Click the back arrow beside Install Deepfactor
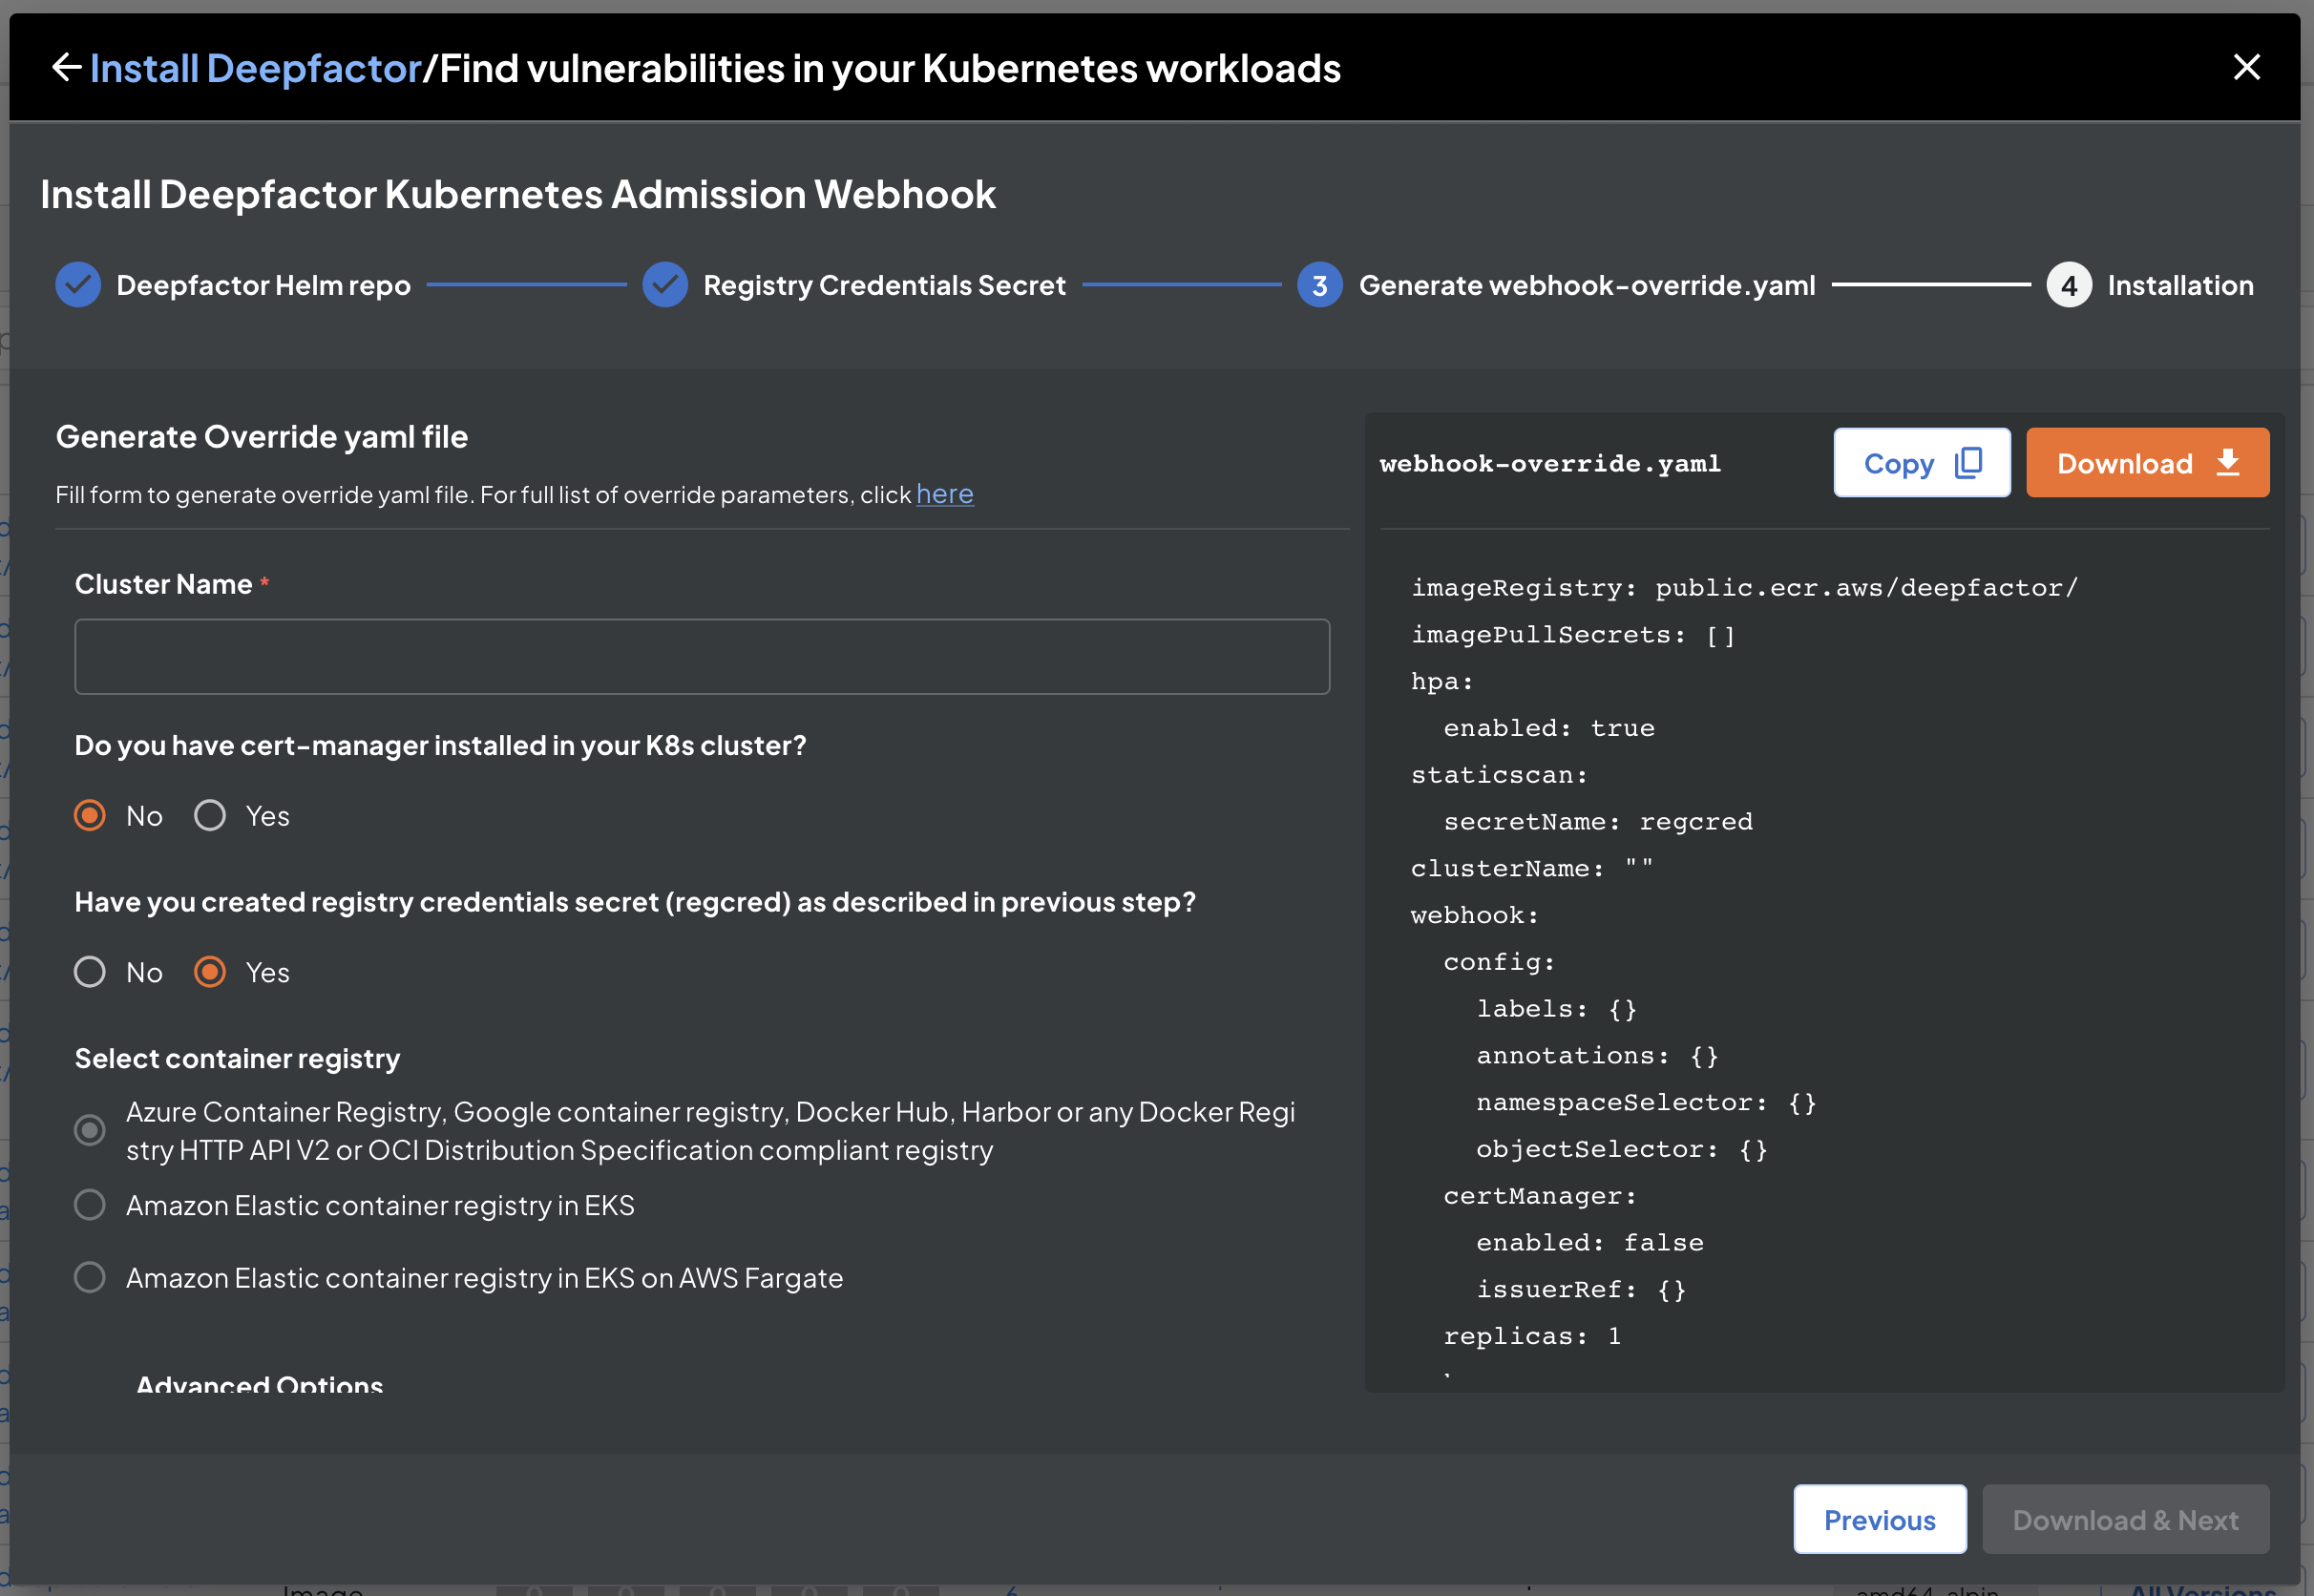The height and width of the screenshot is (1596, 2314). pos(66,68)
